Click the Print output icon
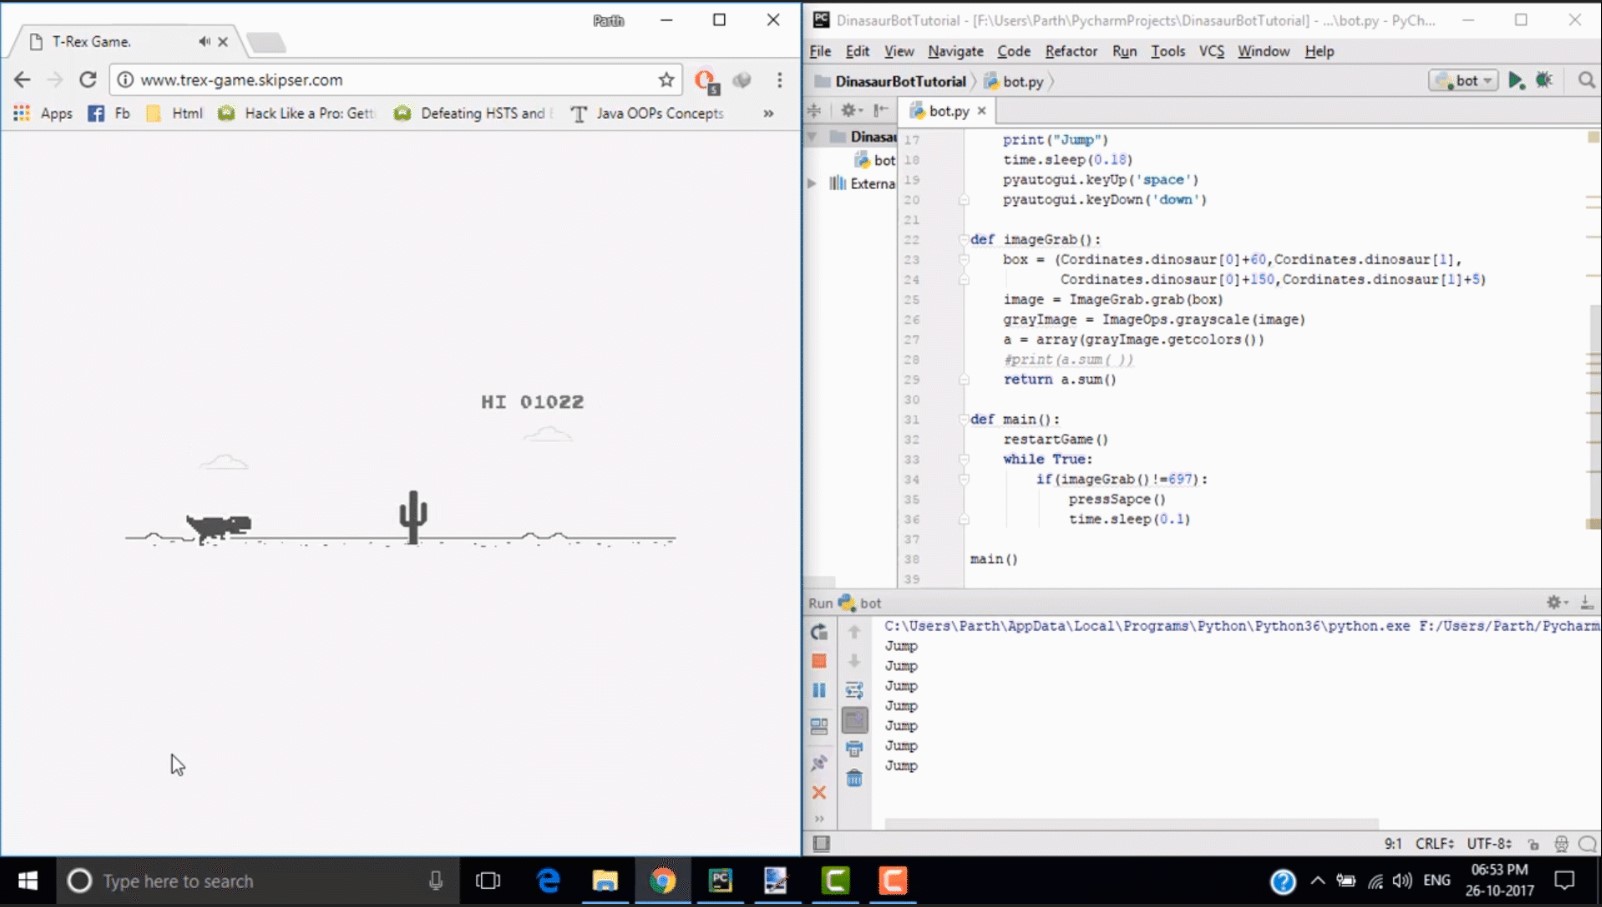The image size is (1602, 907). tap(854, 748)
